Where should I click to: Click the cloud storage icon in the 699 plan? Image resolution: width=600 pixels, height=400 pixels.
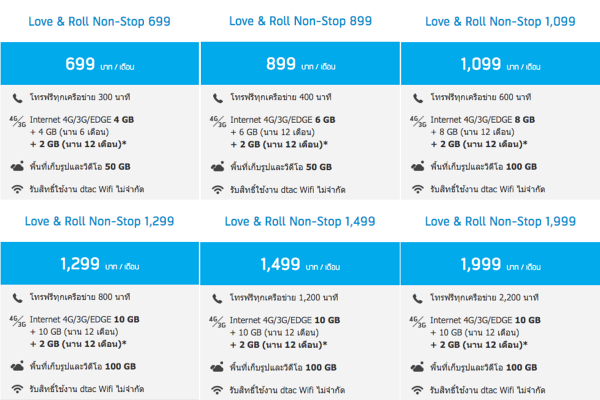(x=18, y=167)
